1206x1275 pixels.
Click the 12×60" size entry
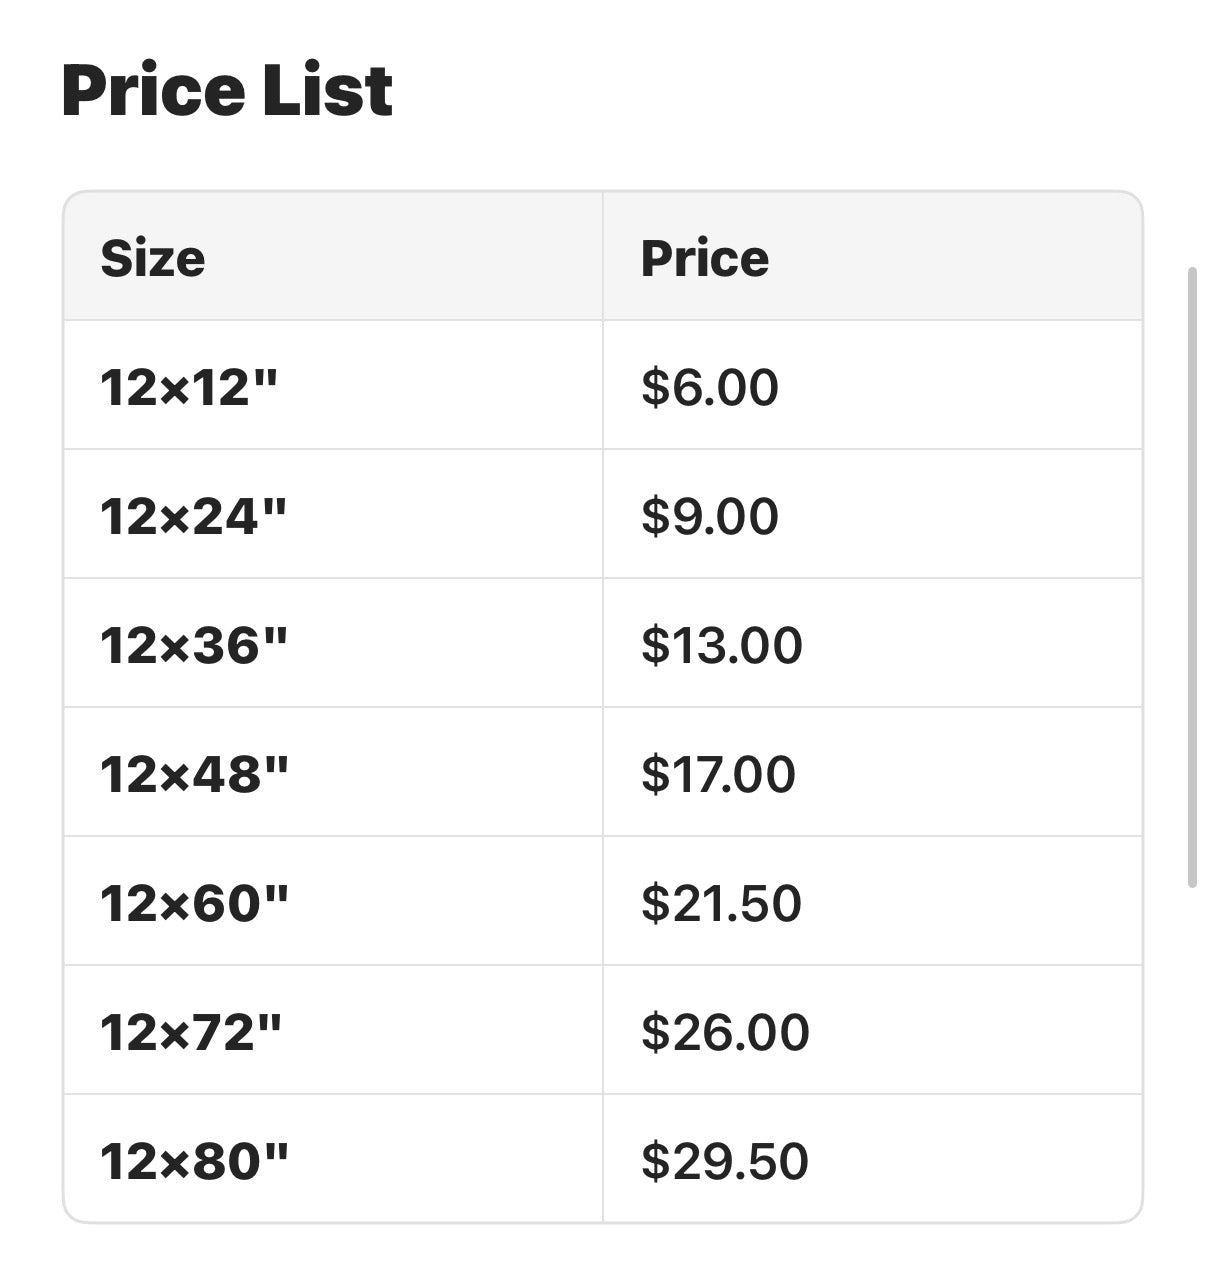pyautogui.click(x=194, y=903)
